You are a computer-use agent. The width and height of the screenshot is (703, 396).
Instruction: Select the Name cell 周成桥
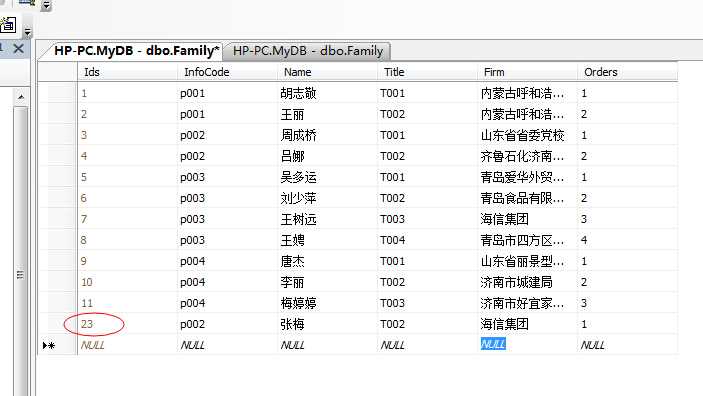point(327,135)
